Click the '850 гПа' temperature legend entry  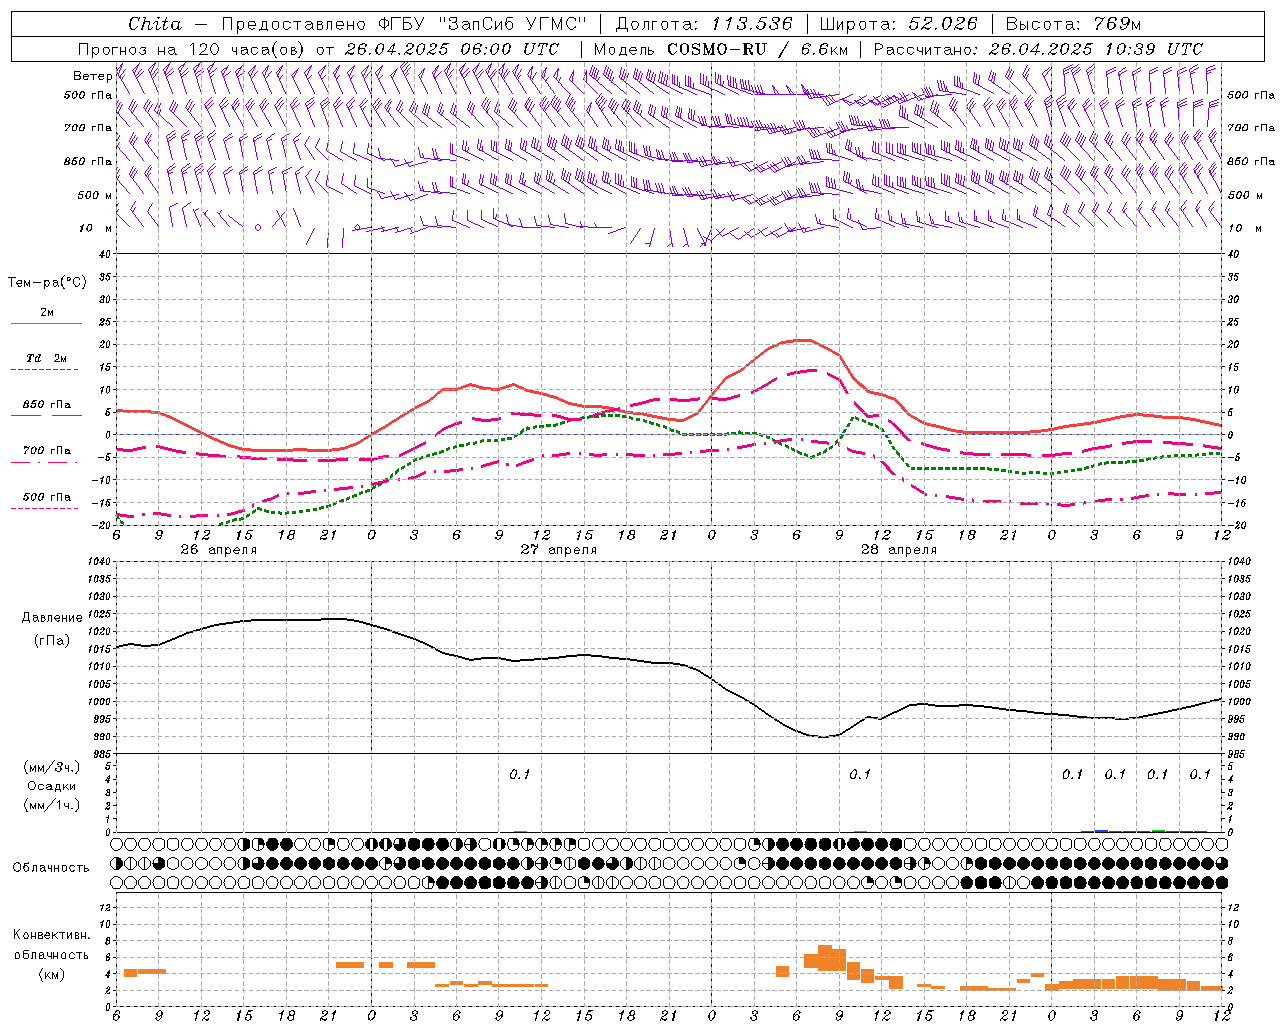click(x=47, y=405)
